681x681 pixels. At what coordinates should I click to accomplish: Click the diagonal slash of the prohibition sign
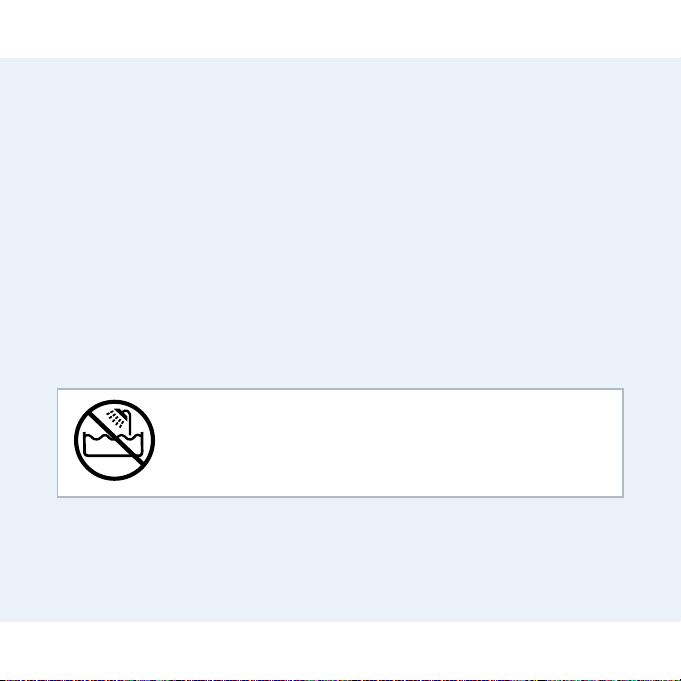coord(116,440)
